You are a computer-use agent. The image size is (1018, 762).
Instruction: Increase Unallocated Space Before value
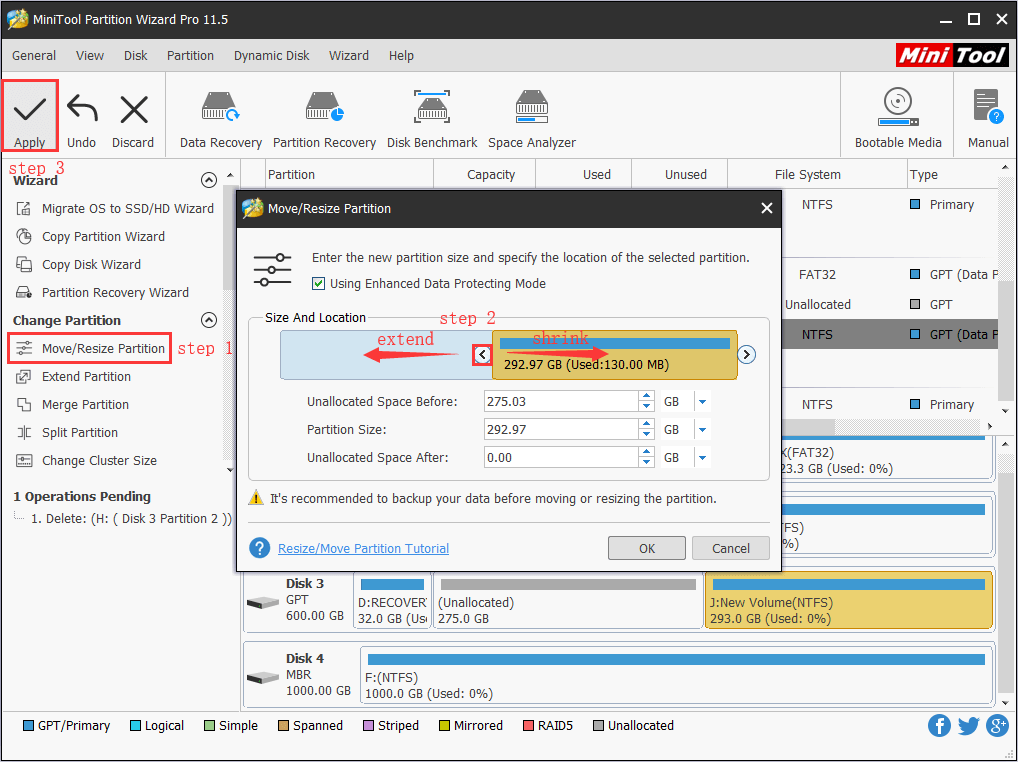tap(646, 397)
